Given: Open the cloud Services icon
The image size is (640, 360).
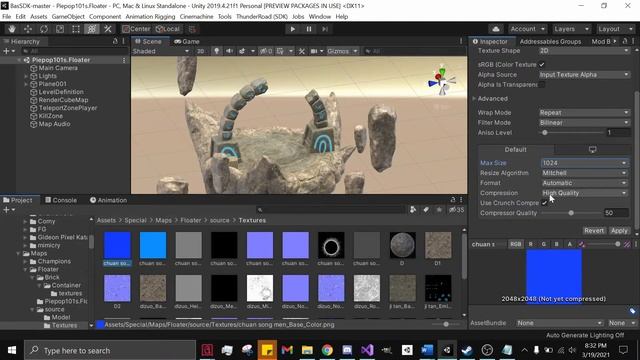Looking at the screenshot, I should click(x=496, y=29).
